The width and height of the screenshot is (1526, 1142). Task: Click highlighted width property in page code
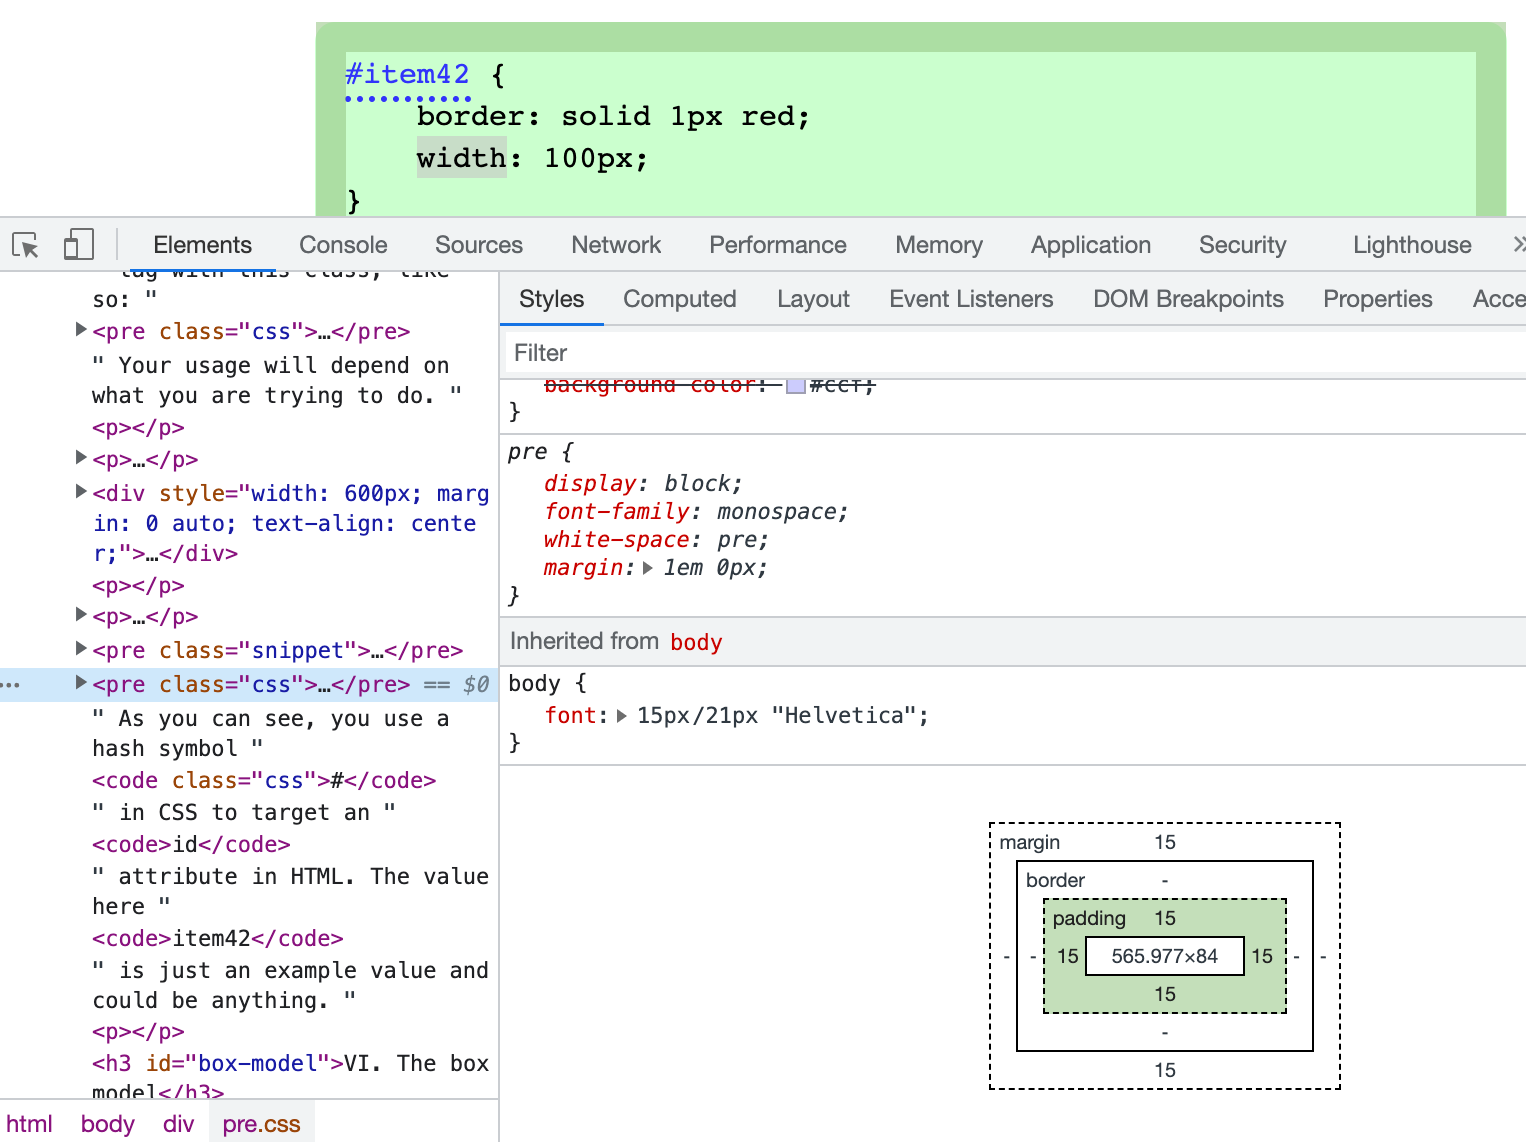[462, 158]
